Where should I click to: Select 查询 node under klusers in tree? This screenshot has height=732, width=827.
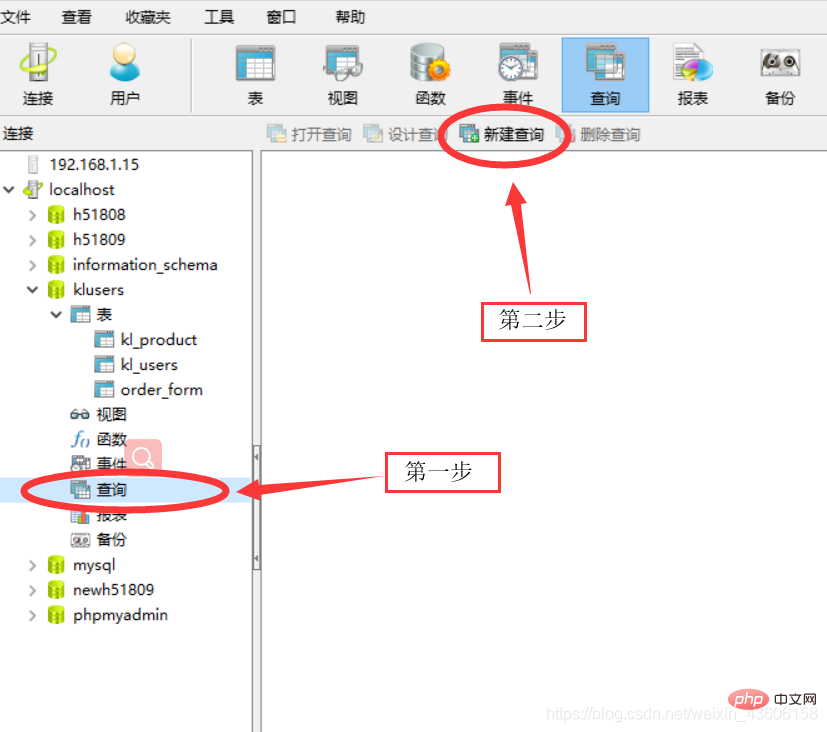(111, 490)
